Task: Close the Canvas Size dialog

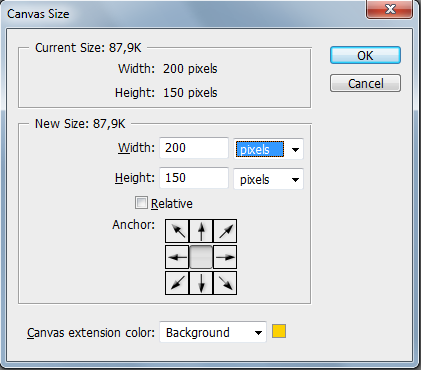Action: click(x=389, y=9)
